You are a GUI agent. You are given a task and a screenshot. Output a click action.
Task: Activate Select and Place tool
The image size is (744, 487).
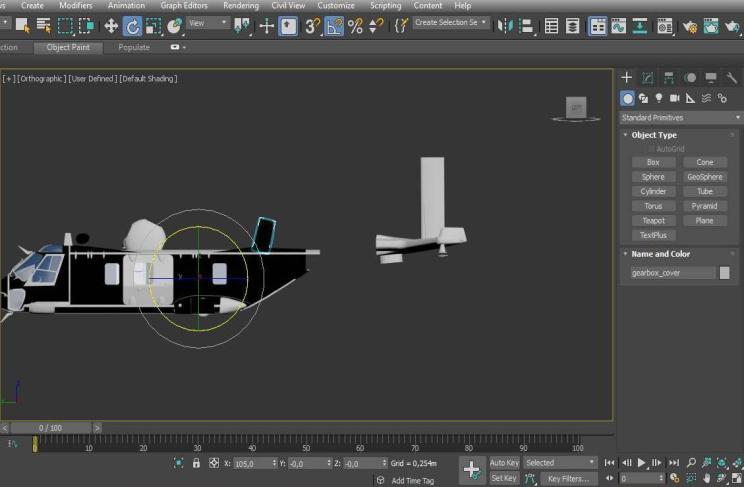point(175,26)
